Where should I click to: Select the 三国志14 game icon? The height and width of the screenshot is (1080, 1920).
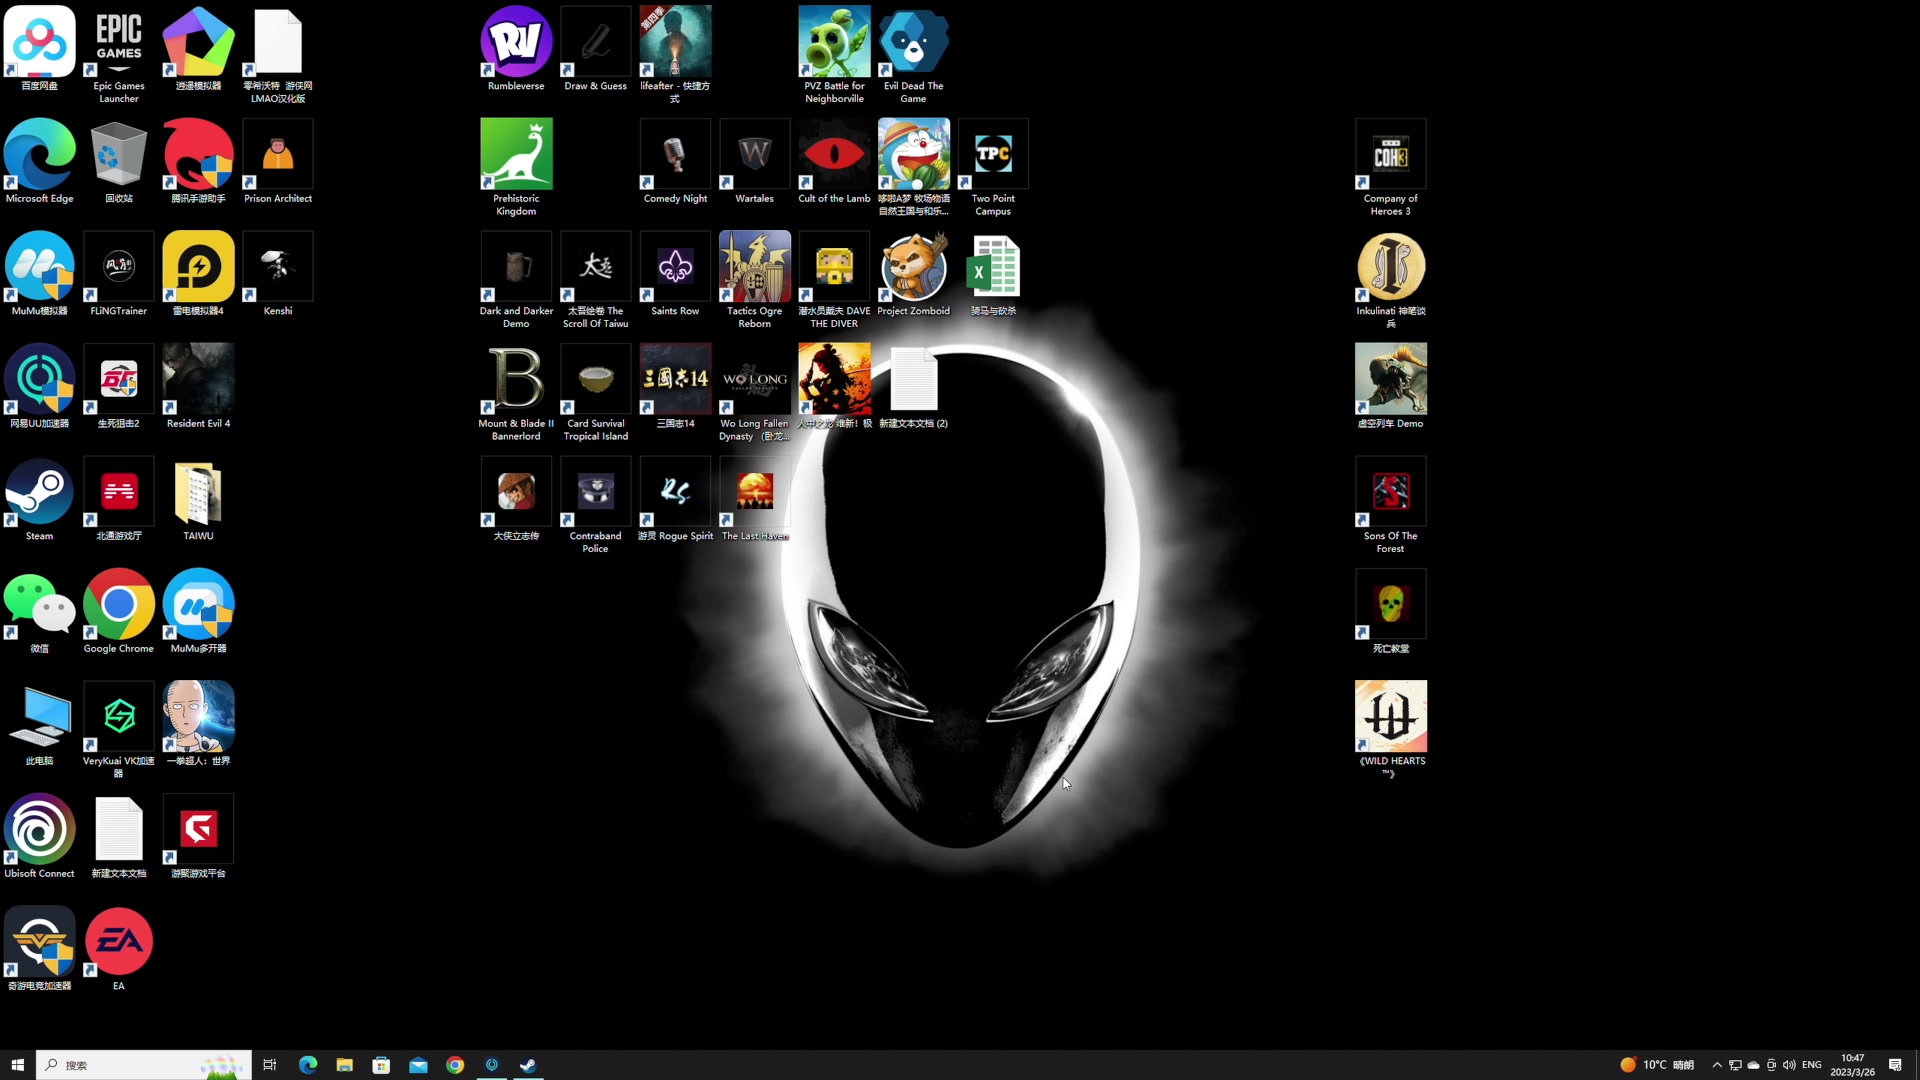pyautogui.click(x=675, y=386)
